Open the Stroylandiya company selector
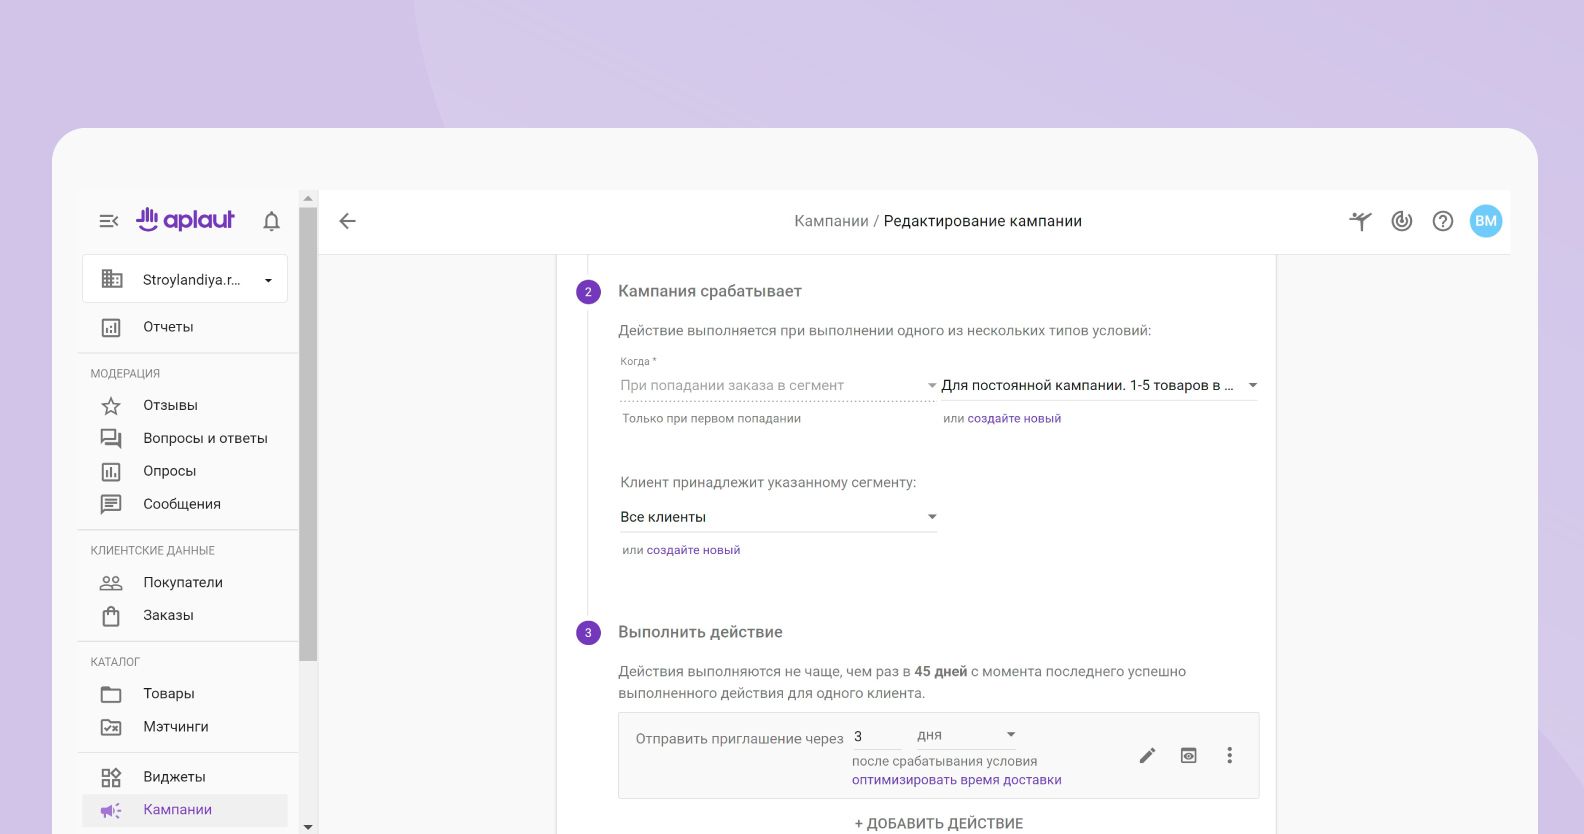The image size is (1584, 834). point(185,279)
